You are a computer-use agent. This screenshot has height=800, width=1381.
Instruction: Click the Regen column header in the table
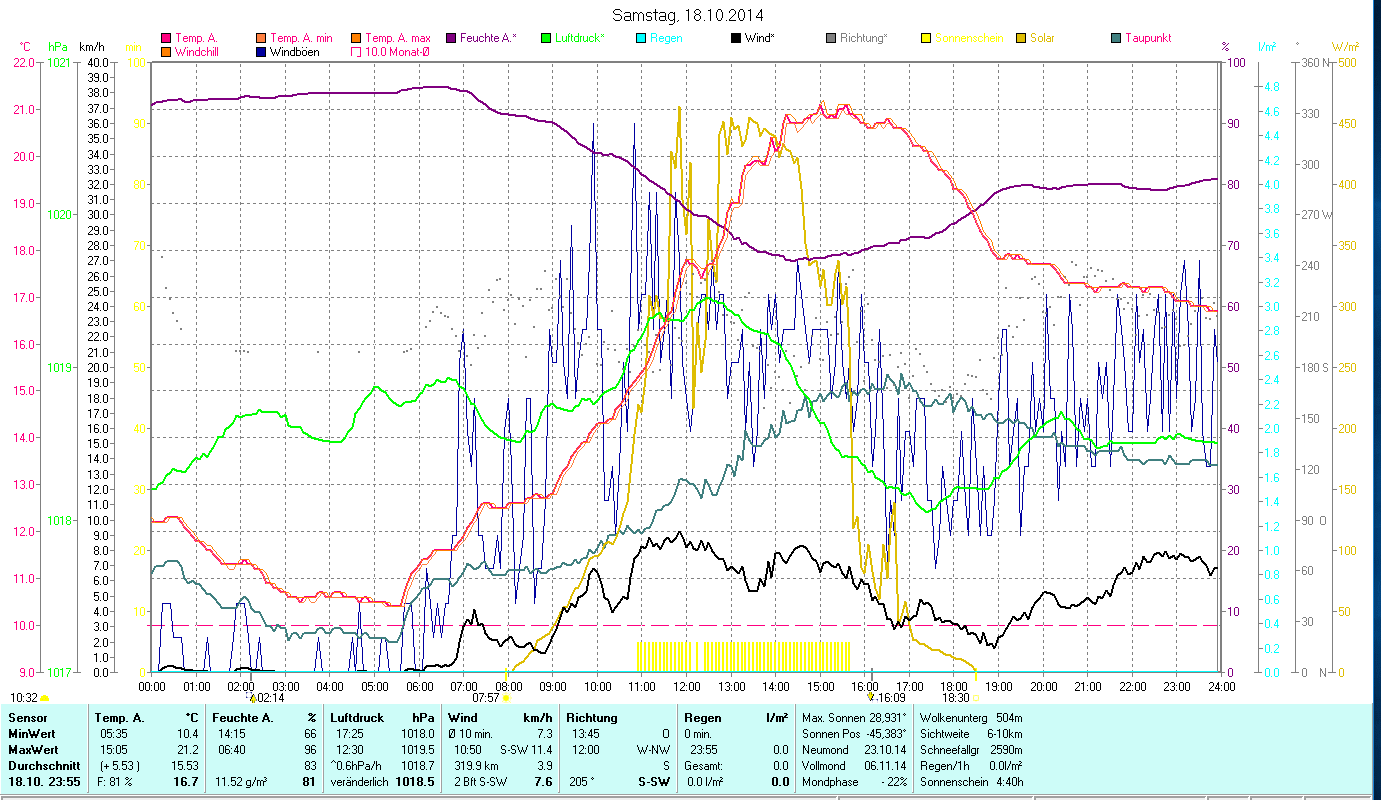click(703, 718)
